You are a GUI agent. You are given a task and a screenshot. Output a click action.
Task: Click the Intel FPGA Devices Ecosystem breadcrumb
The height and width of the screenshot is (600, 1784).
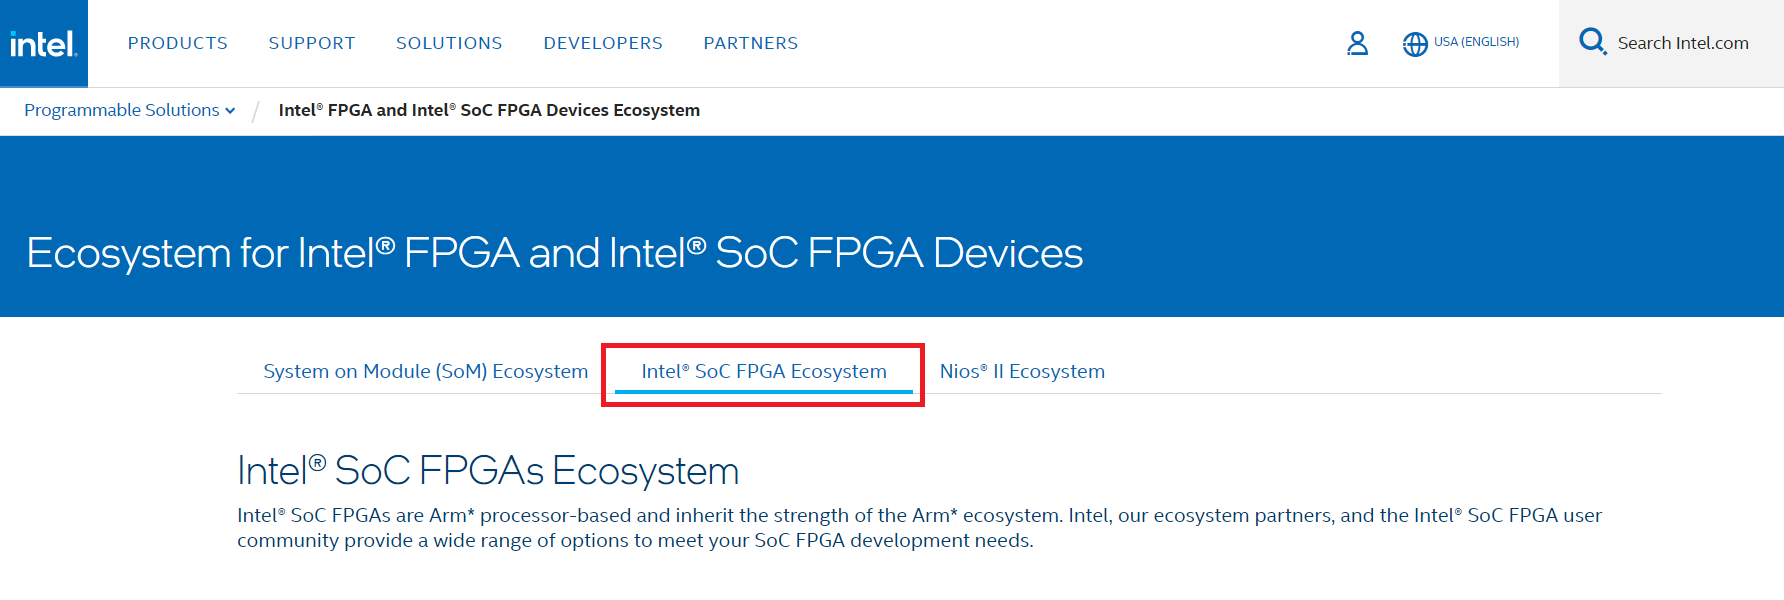click(x=489, y=110)
